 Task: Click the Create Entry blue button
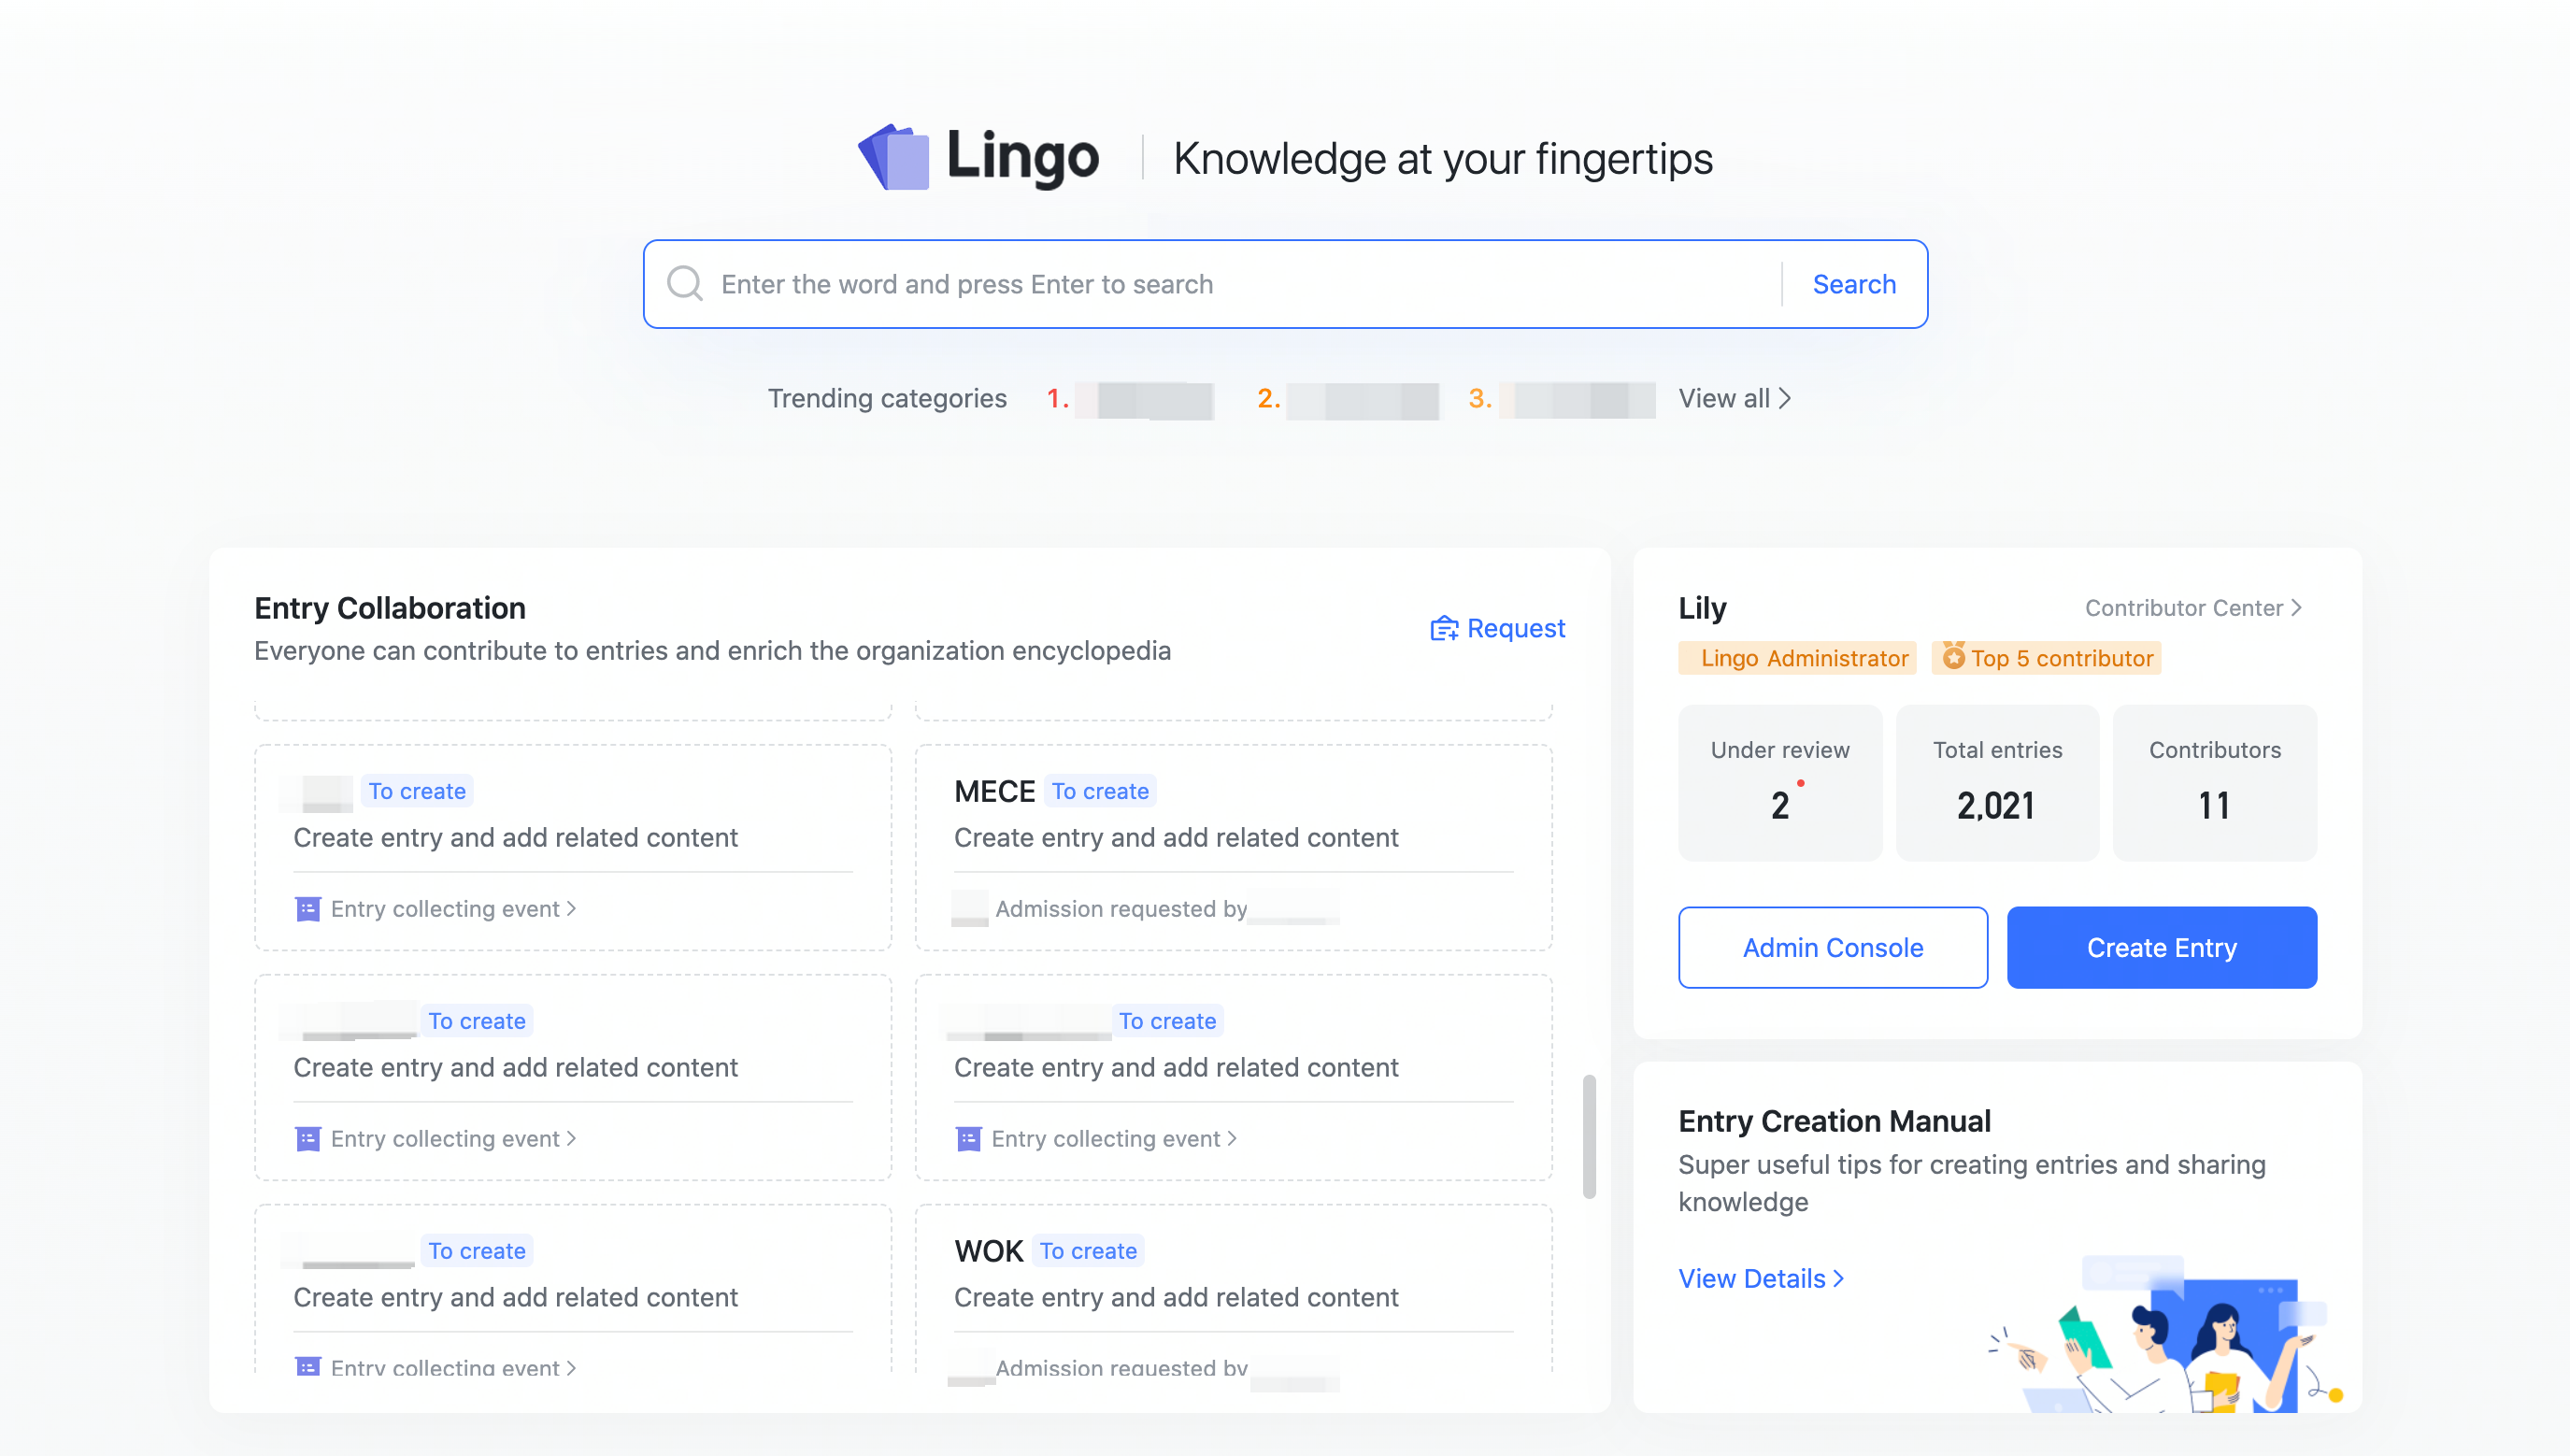[2163, 946]
